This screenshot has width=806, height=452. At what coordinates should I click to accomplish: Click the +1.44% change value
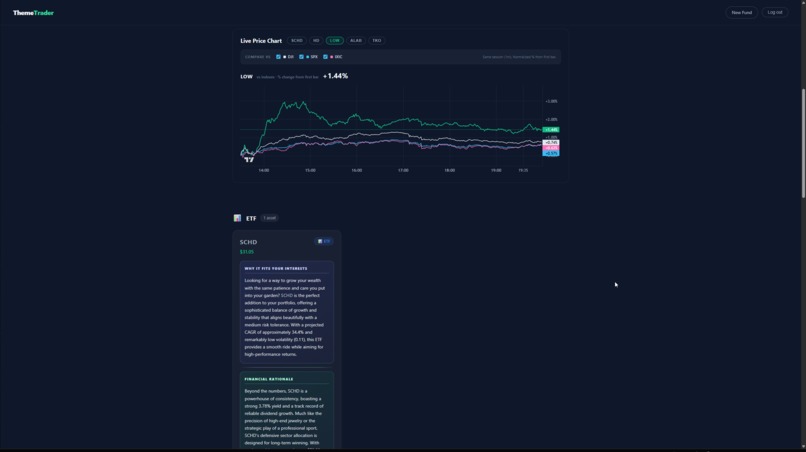point(335,76)
